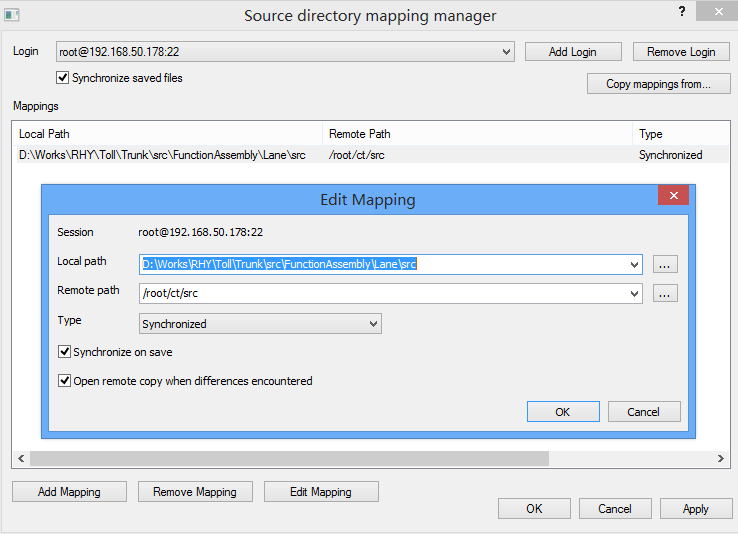Image resolution: width=738 pixels, height=534 pixels.
Task: Click the Add Mapping button
Action: 69,492
